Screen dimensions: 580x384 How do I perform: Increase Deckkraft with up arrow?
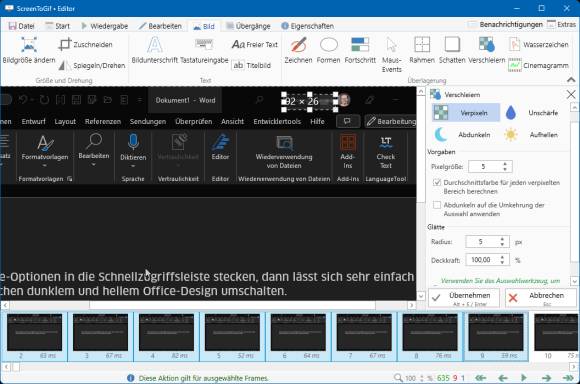click(x=502, y=257)
